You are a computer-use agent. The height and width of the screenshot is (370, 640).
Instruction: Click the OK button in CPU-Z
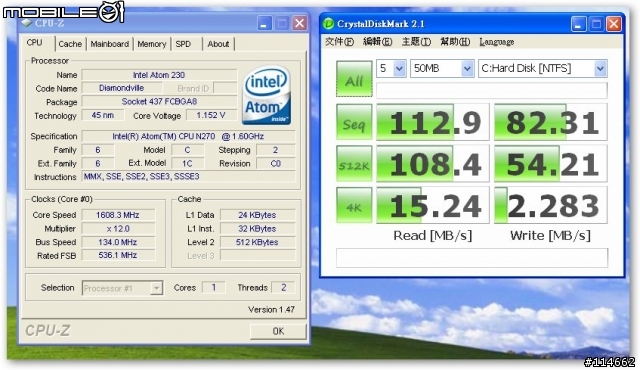pyautogui.click(x=278, y=331)
